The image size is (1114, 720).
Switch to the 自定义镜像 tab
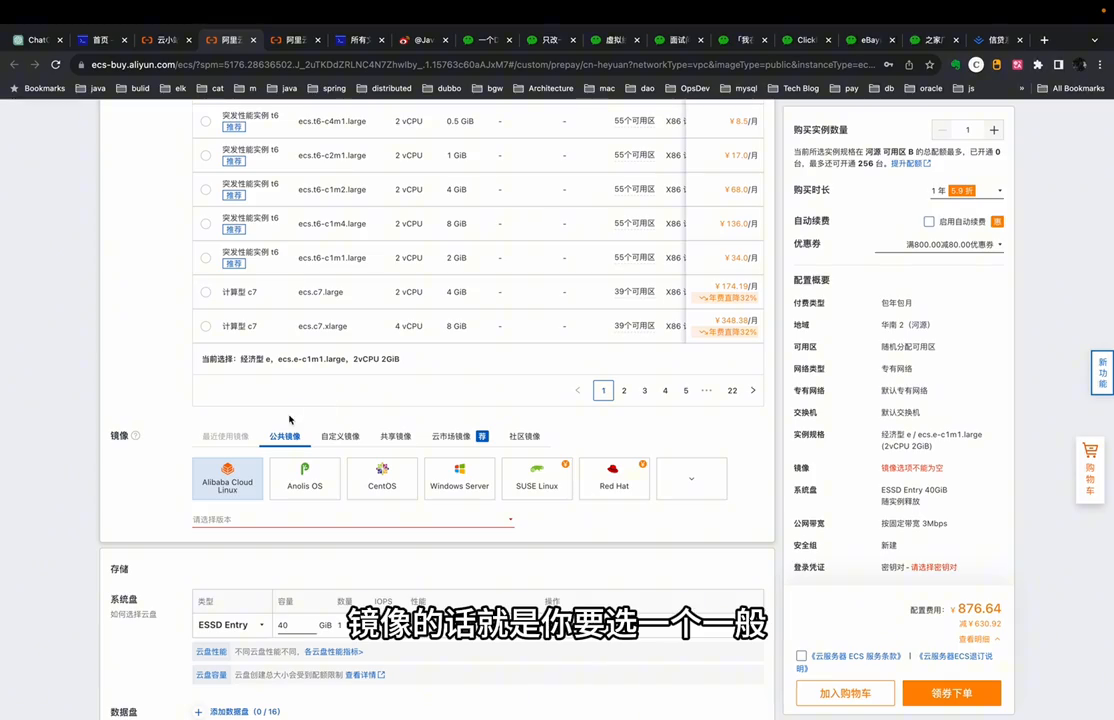[x=340, y=436]
